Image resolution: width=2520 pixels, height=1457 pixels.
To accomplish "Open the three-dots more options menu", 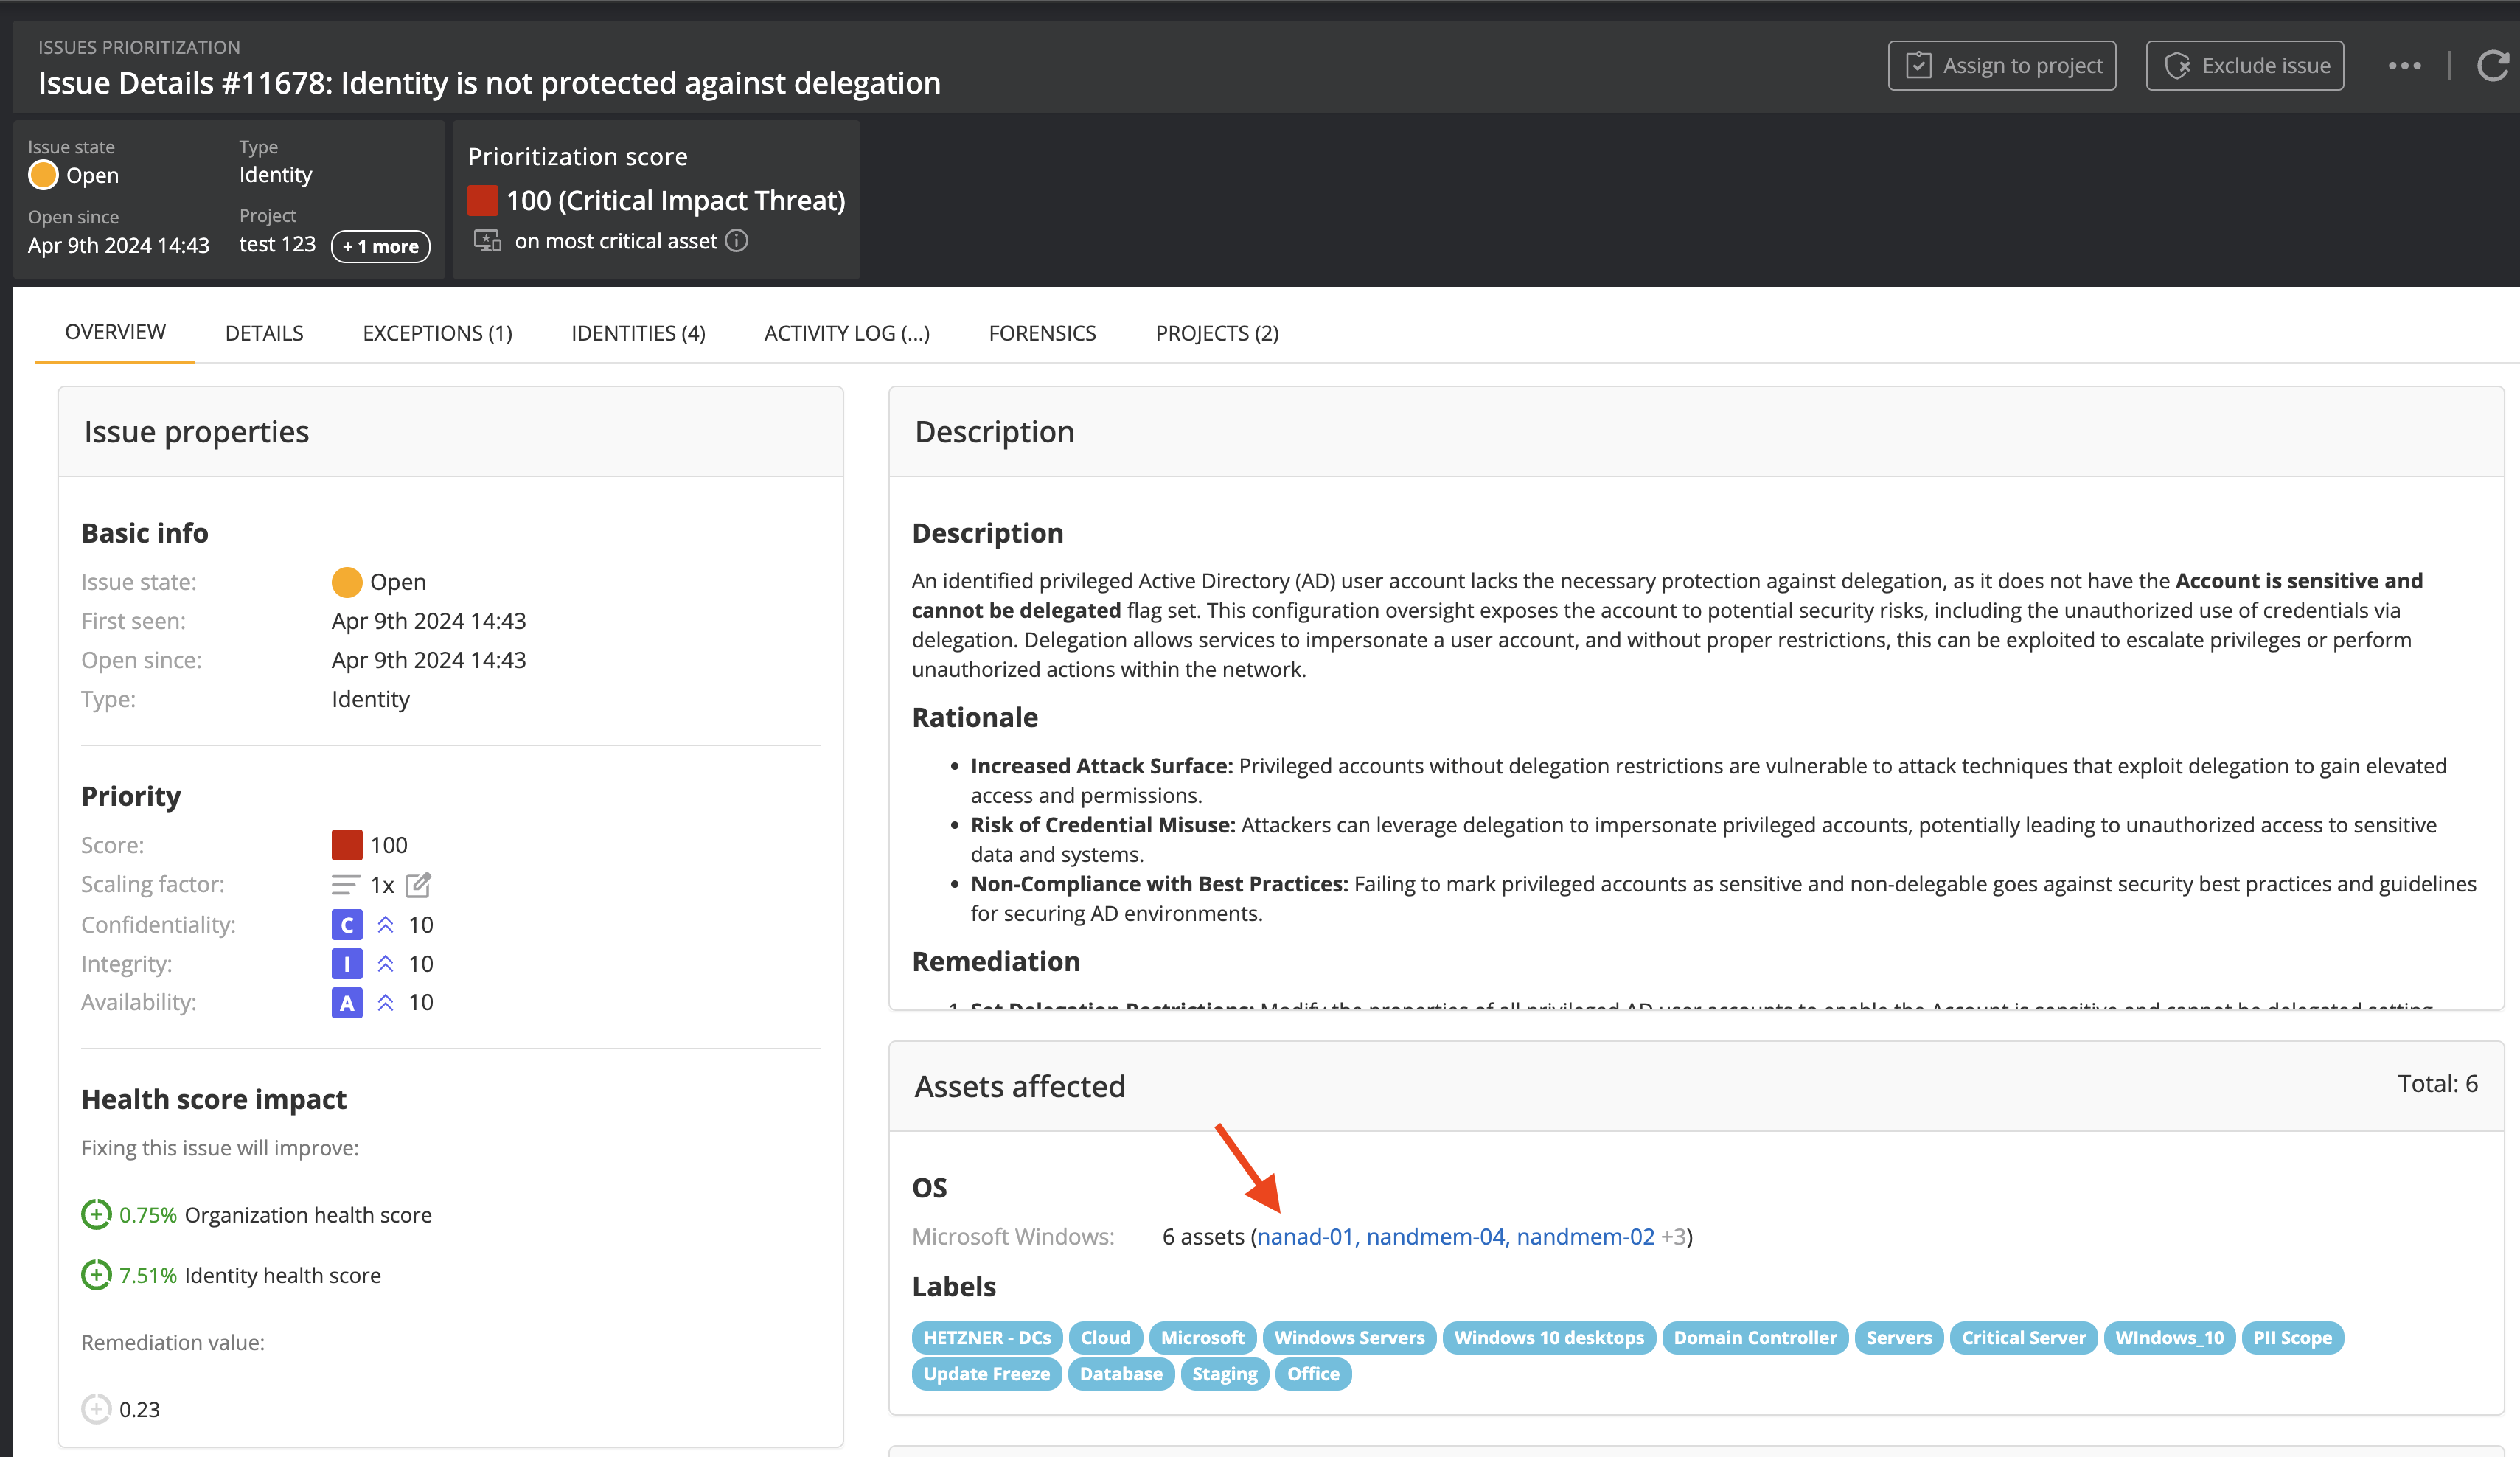I will 2404,66.
